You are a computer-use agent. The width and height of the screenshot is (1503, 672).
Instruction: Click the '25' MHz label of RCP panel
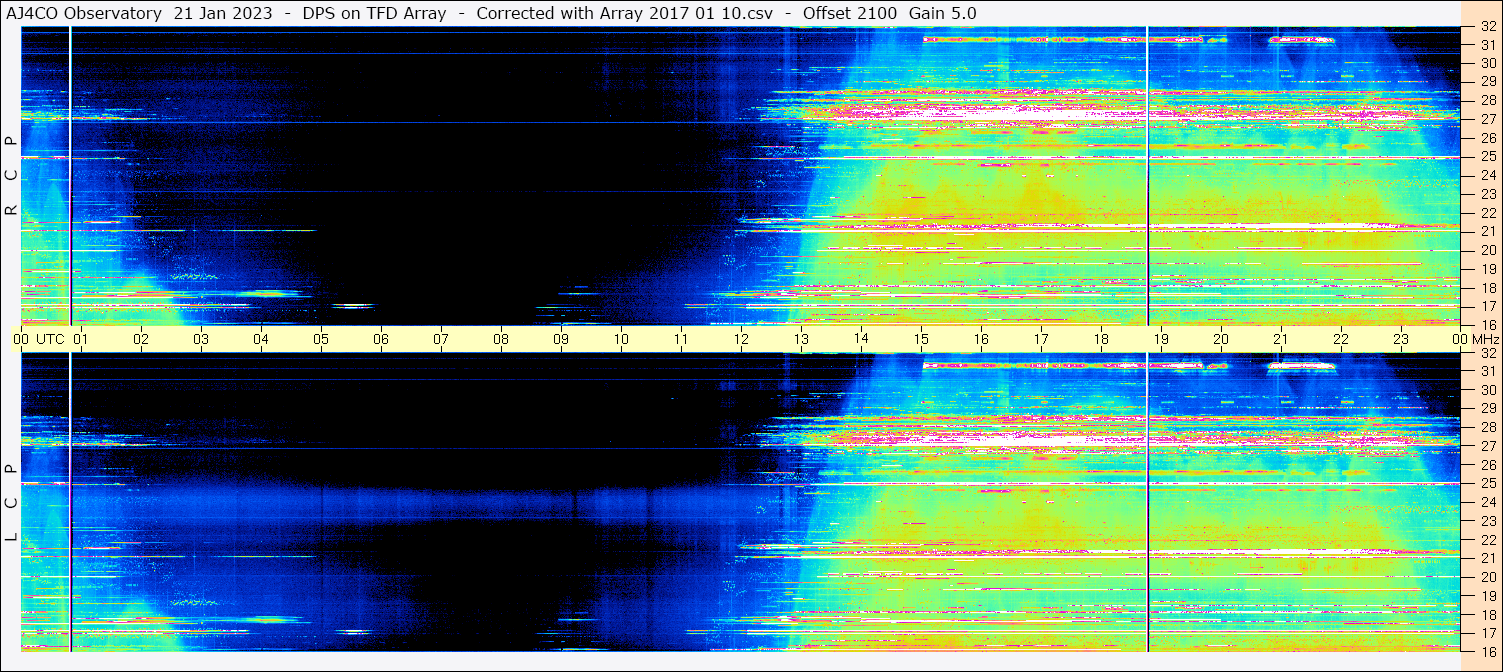(x=1488, y=157)
